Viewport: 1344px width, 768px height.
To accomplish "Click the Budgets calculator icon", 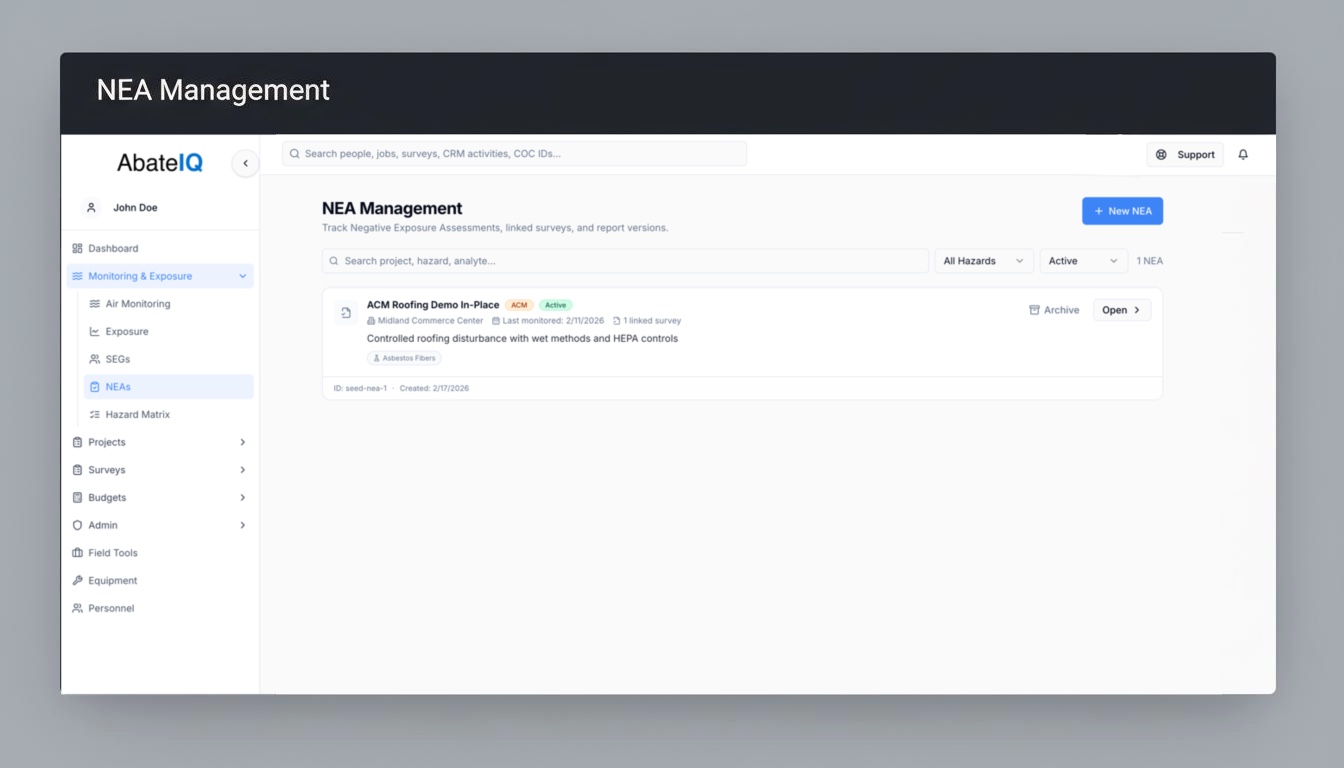I will click(x=77, y=497).
